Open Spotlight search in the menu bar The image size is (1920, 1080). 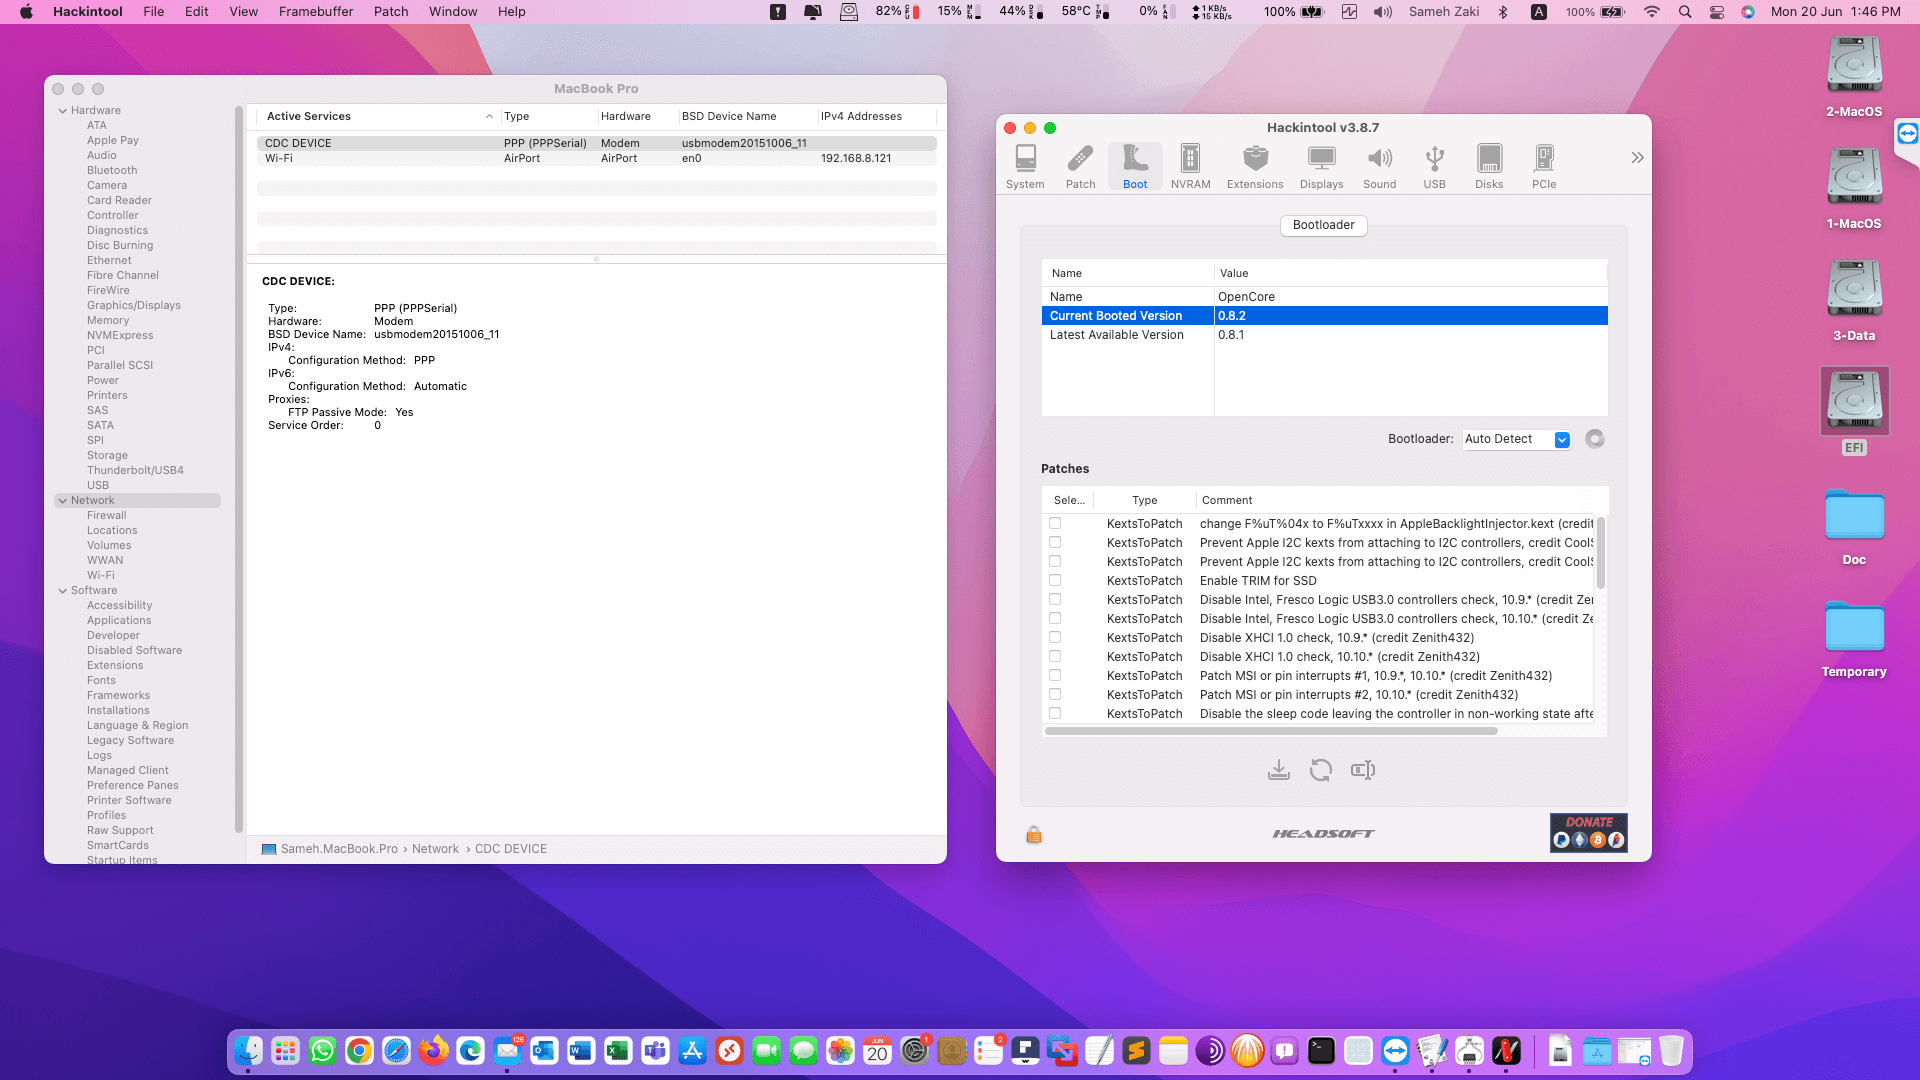point(1685,12)
